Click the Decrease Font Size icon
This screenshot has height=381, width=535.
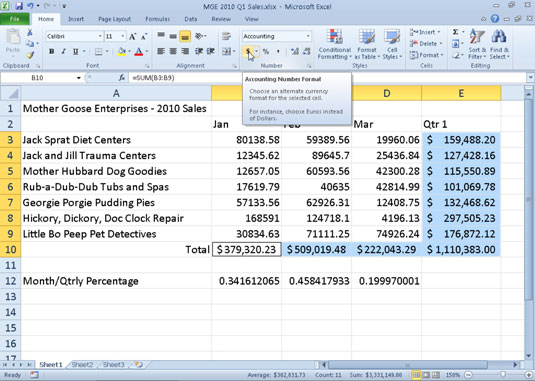coord(144,36)
